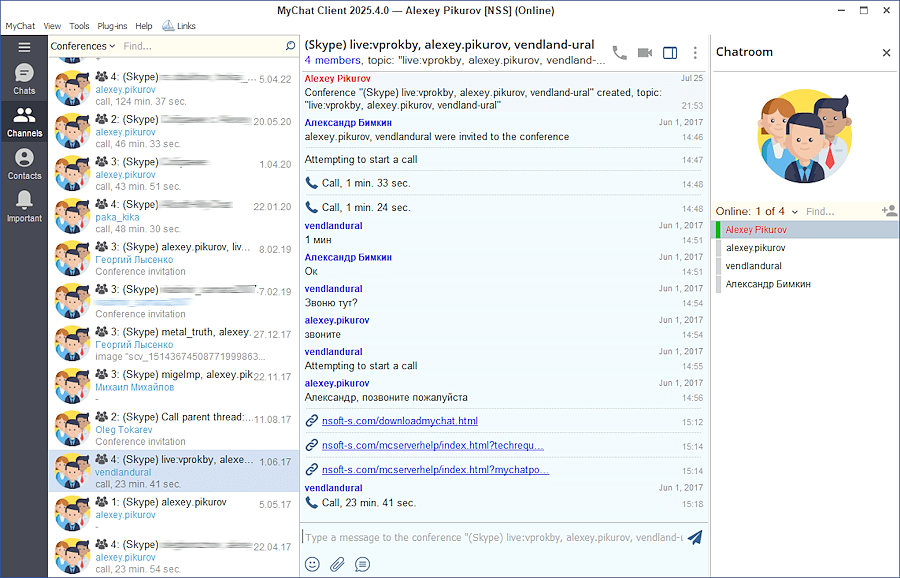The height and width of the screenshot is (578, 900).
Task: Go to Contacts in the sidebar
Action: pyautogui.click(x=24, y=164)
